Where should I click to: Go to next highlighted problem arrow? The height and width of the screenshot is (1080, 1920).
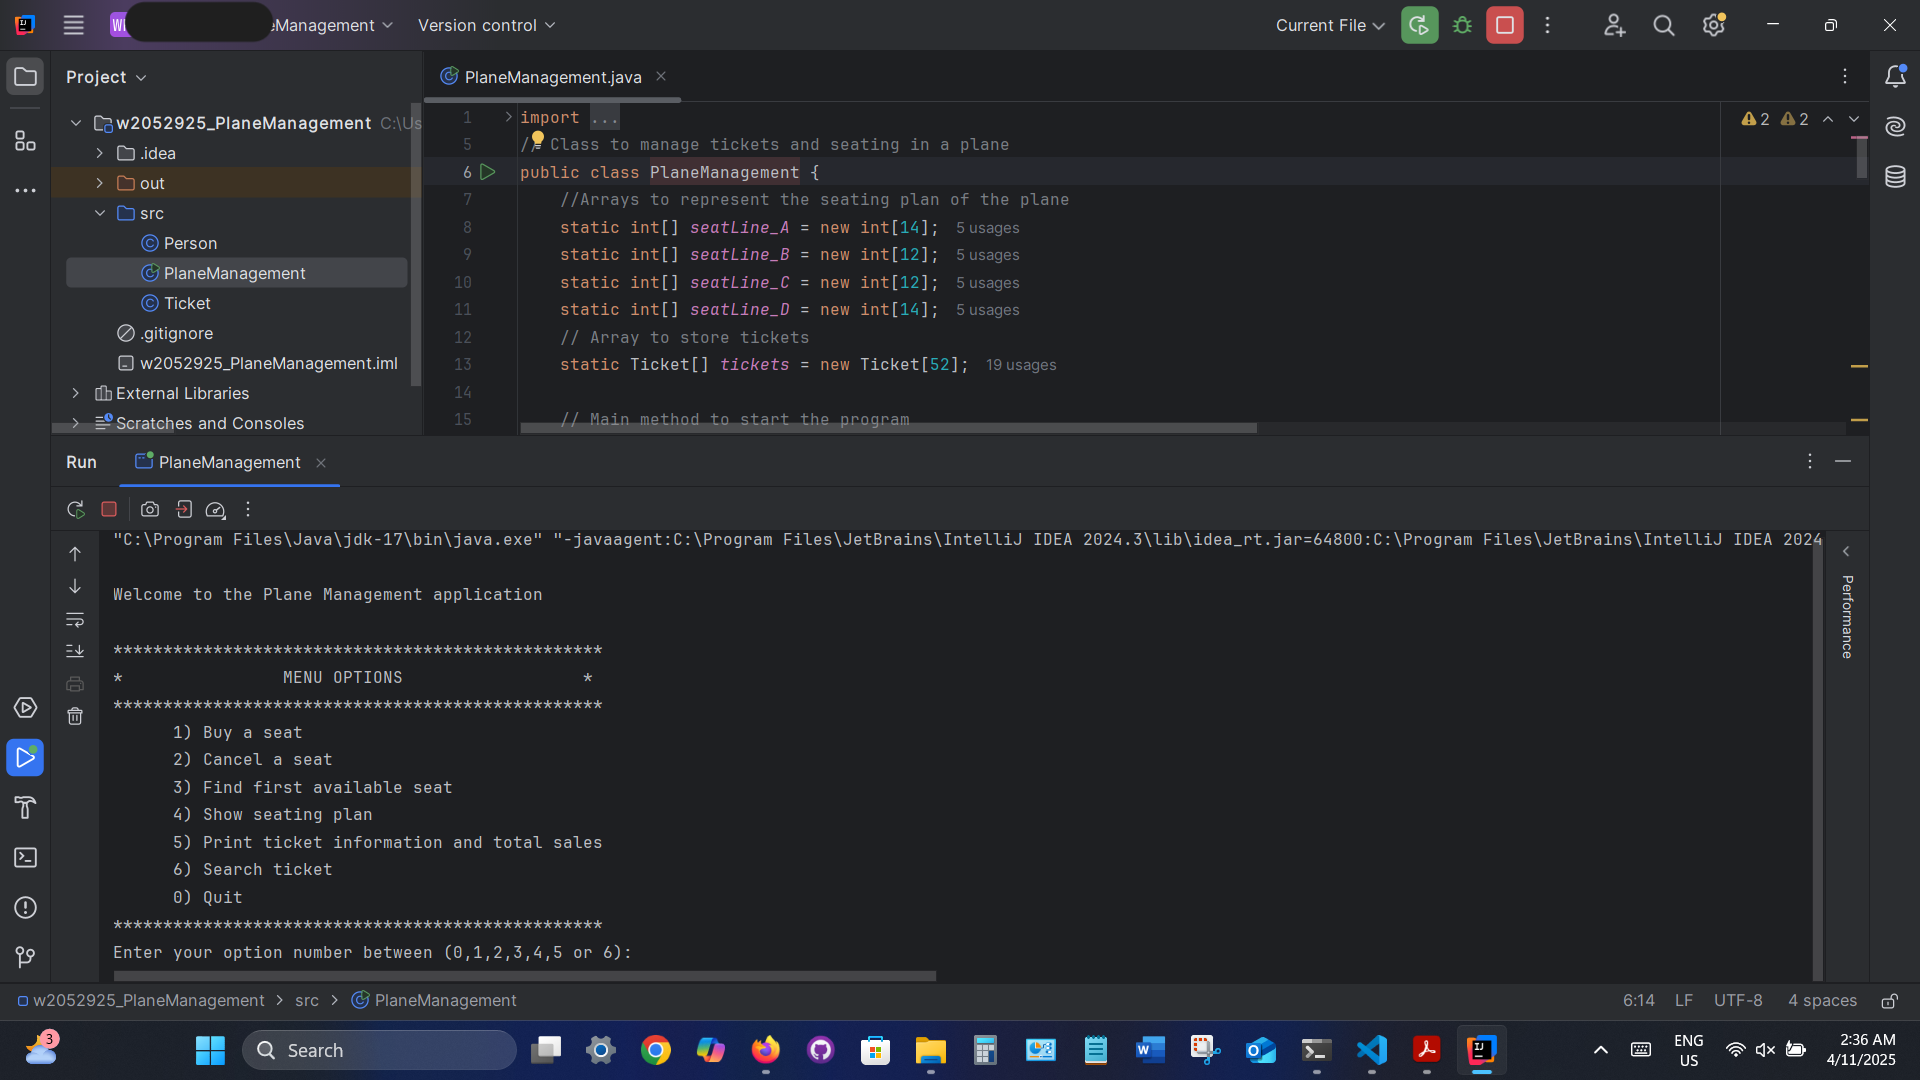point(1854,119)
